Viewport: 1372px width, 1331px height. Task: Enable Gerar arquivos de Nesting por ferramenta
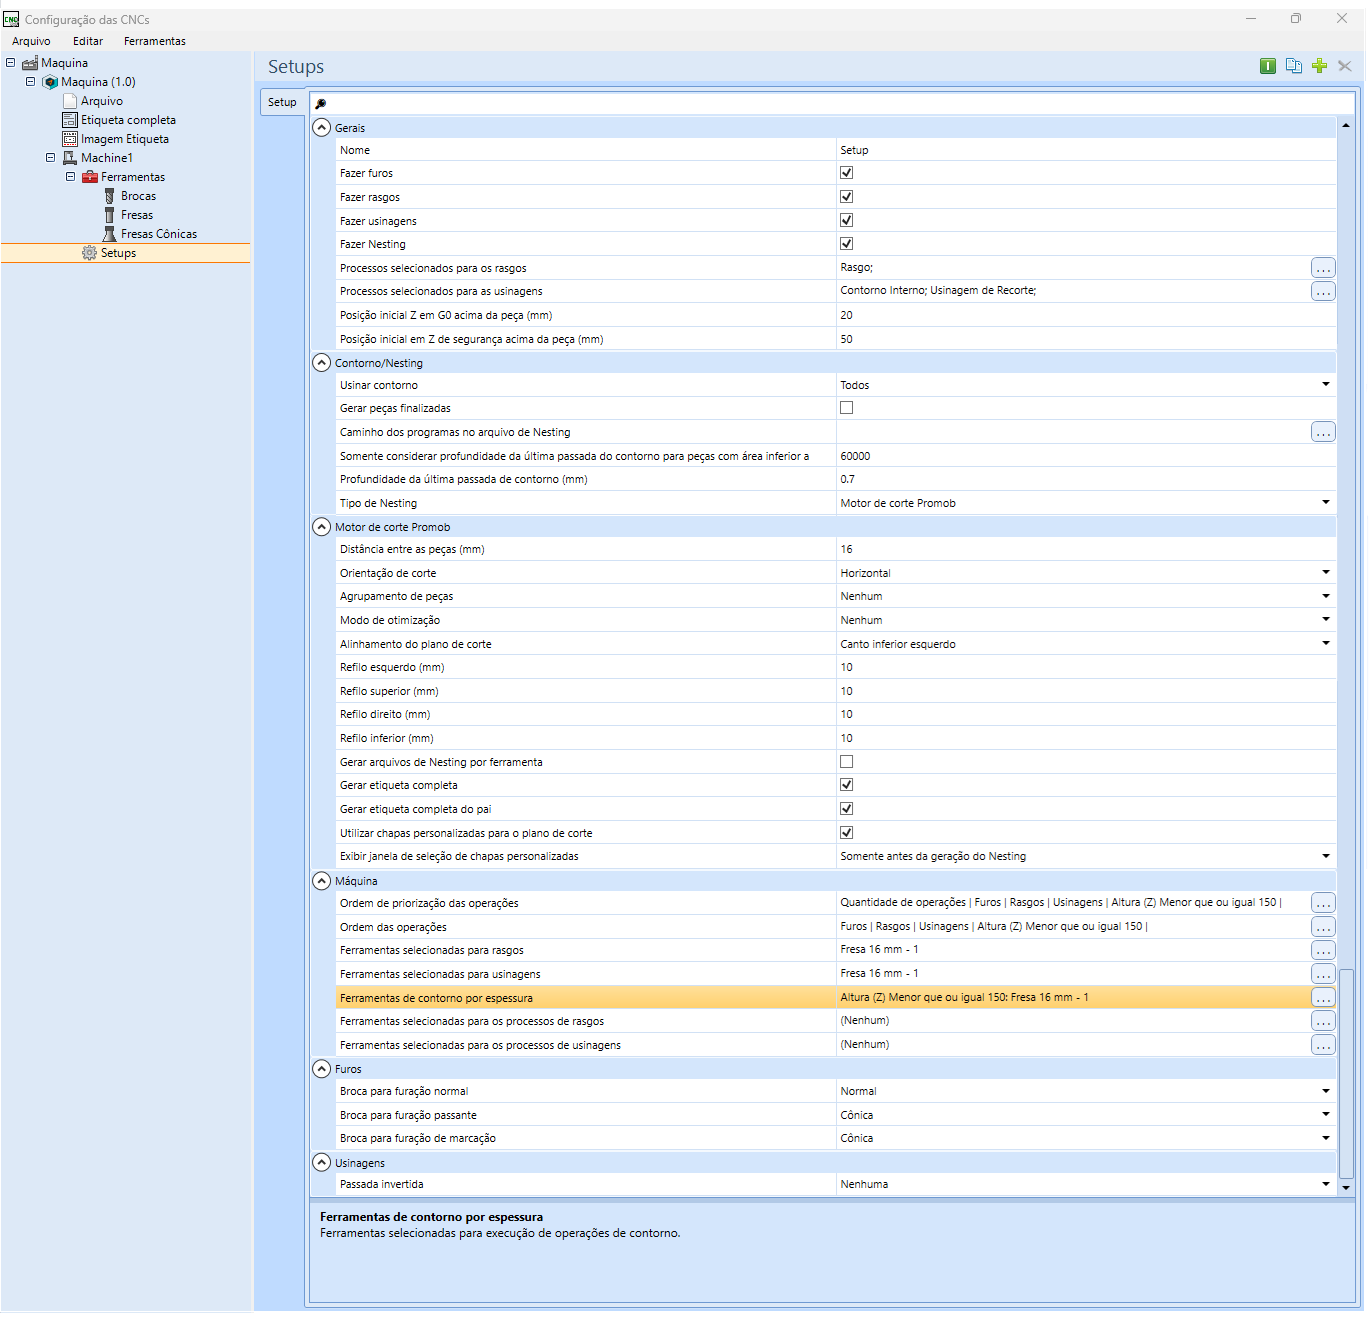847,762
